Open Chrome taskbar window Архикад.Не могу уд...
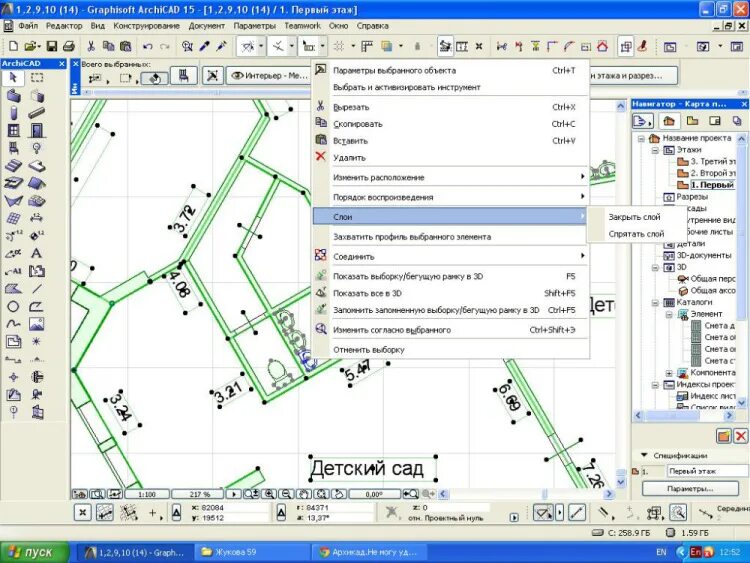Viewport: 750px width, 563px height. (368, 552)
